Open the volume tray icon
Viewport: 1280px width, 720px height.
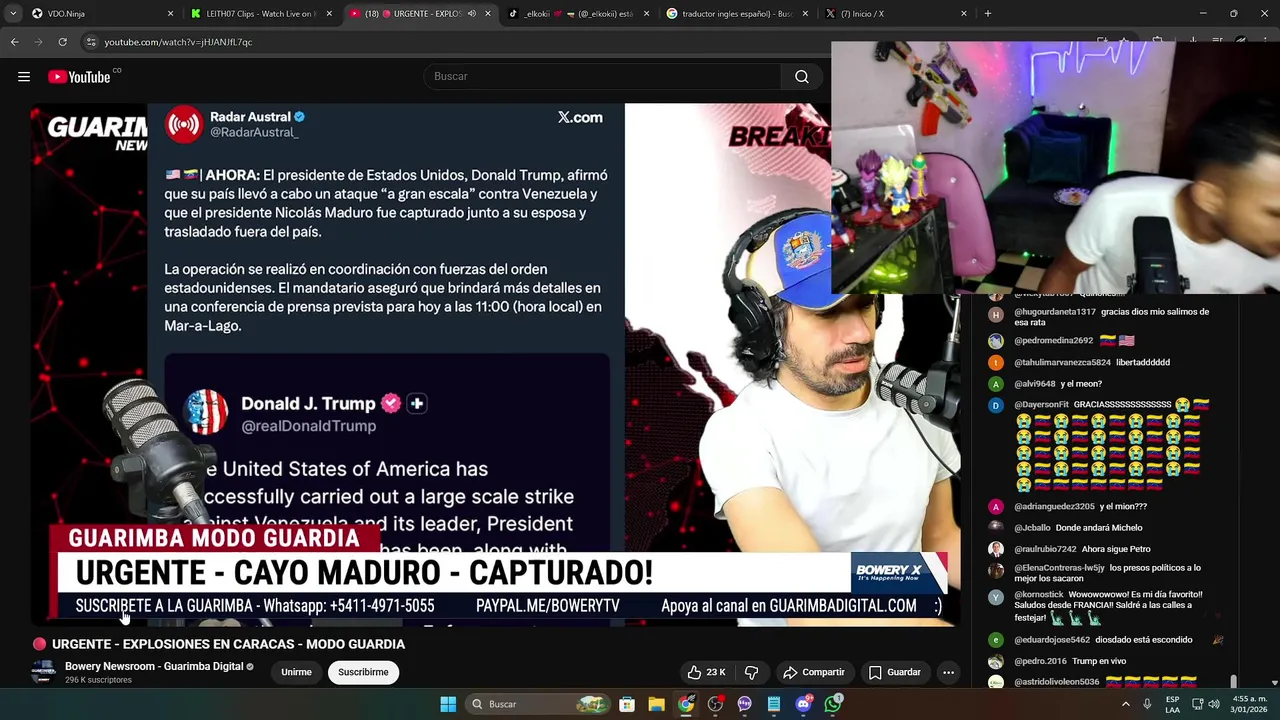pyautogui.click(x=1214, y=704)
